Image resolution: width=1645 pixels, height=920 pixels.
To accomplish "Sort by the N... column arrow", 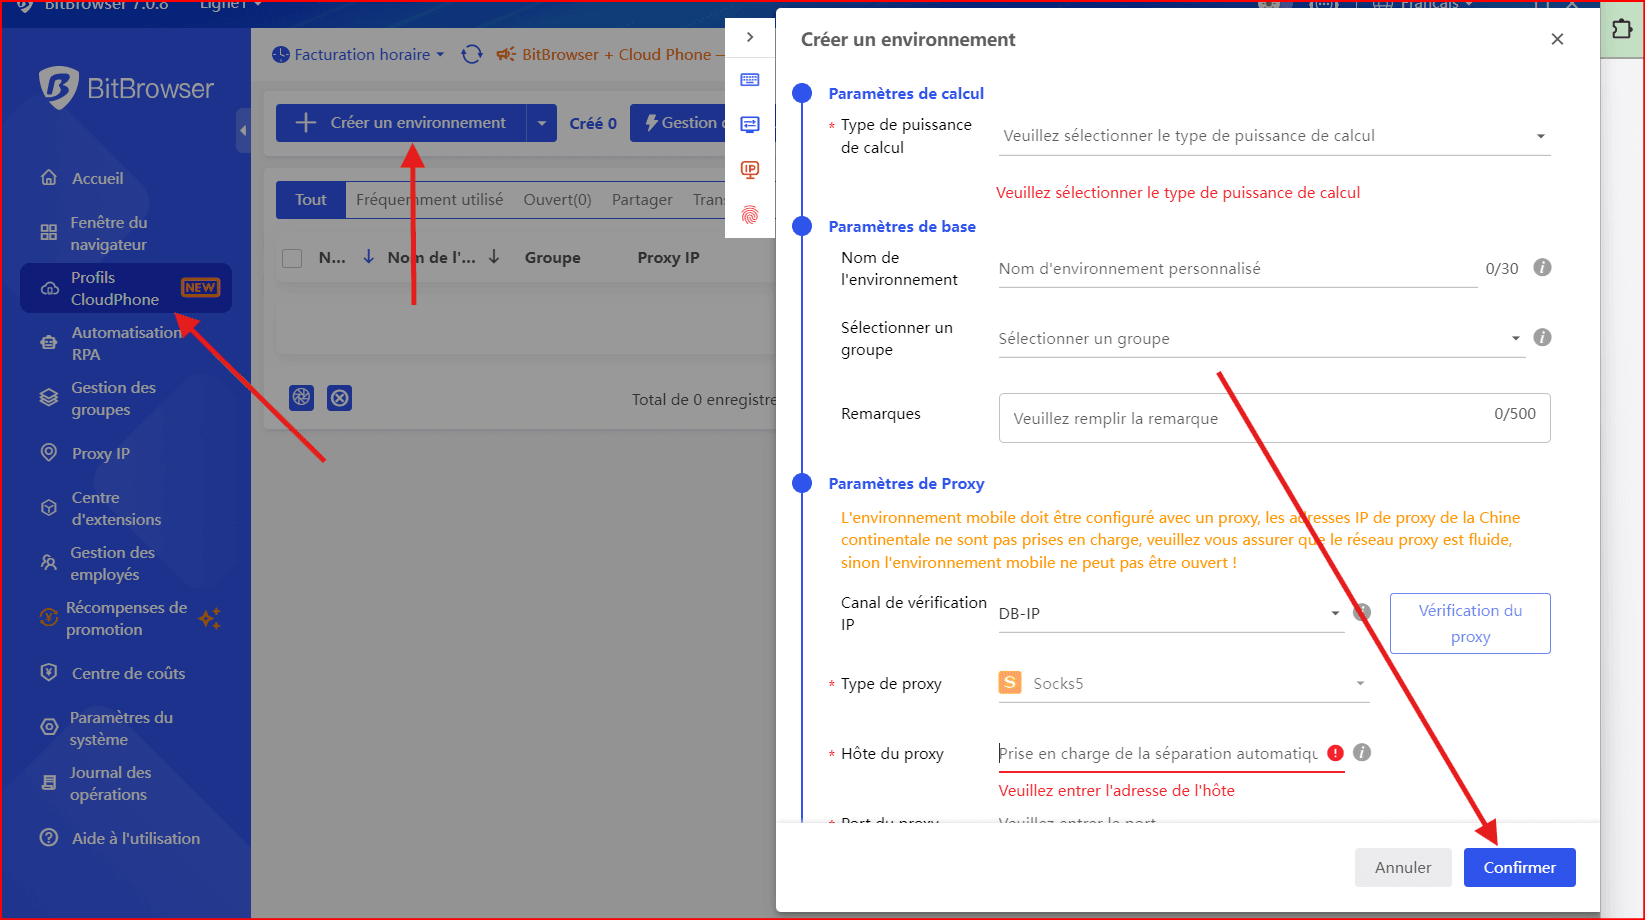I will click(369, 257).
